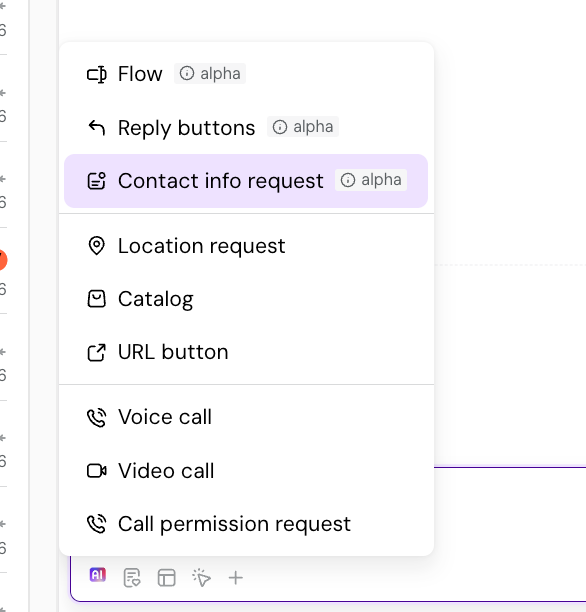The width and height of the screenshot is (586, 612).
Task: Click the alpha info badge beside Reply buttons
Action: tap(303, 127)
